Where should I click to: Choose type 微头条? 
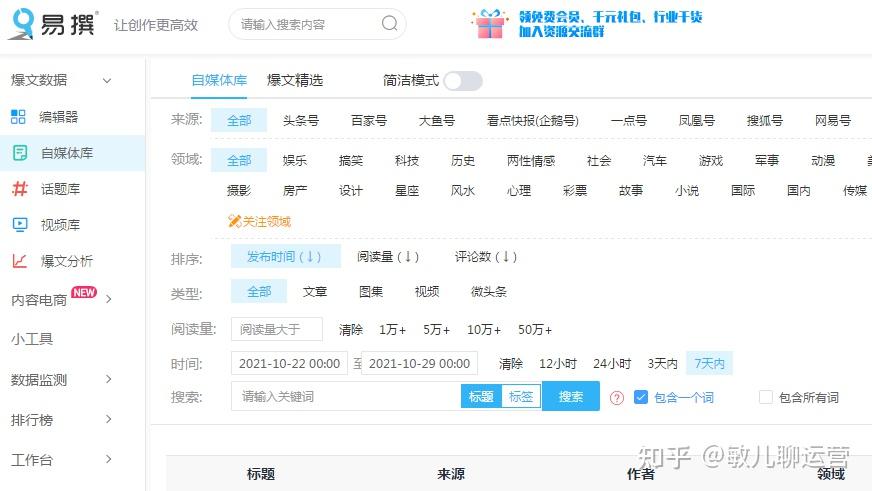click(489, 291)
